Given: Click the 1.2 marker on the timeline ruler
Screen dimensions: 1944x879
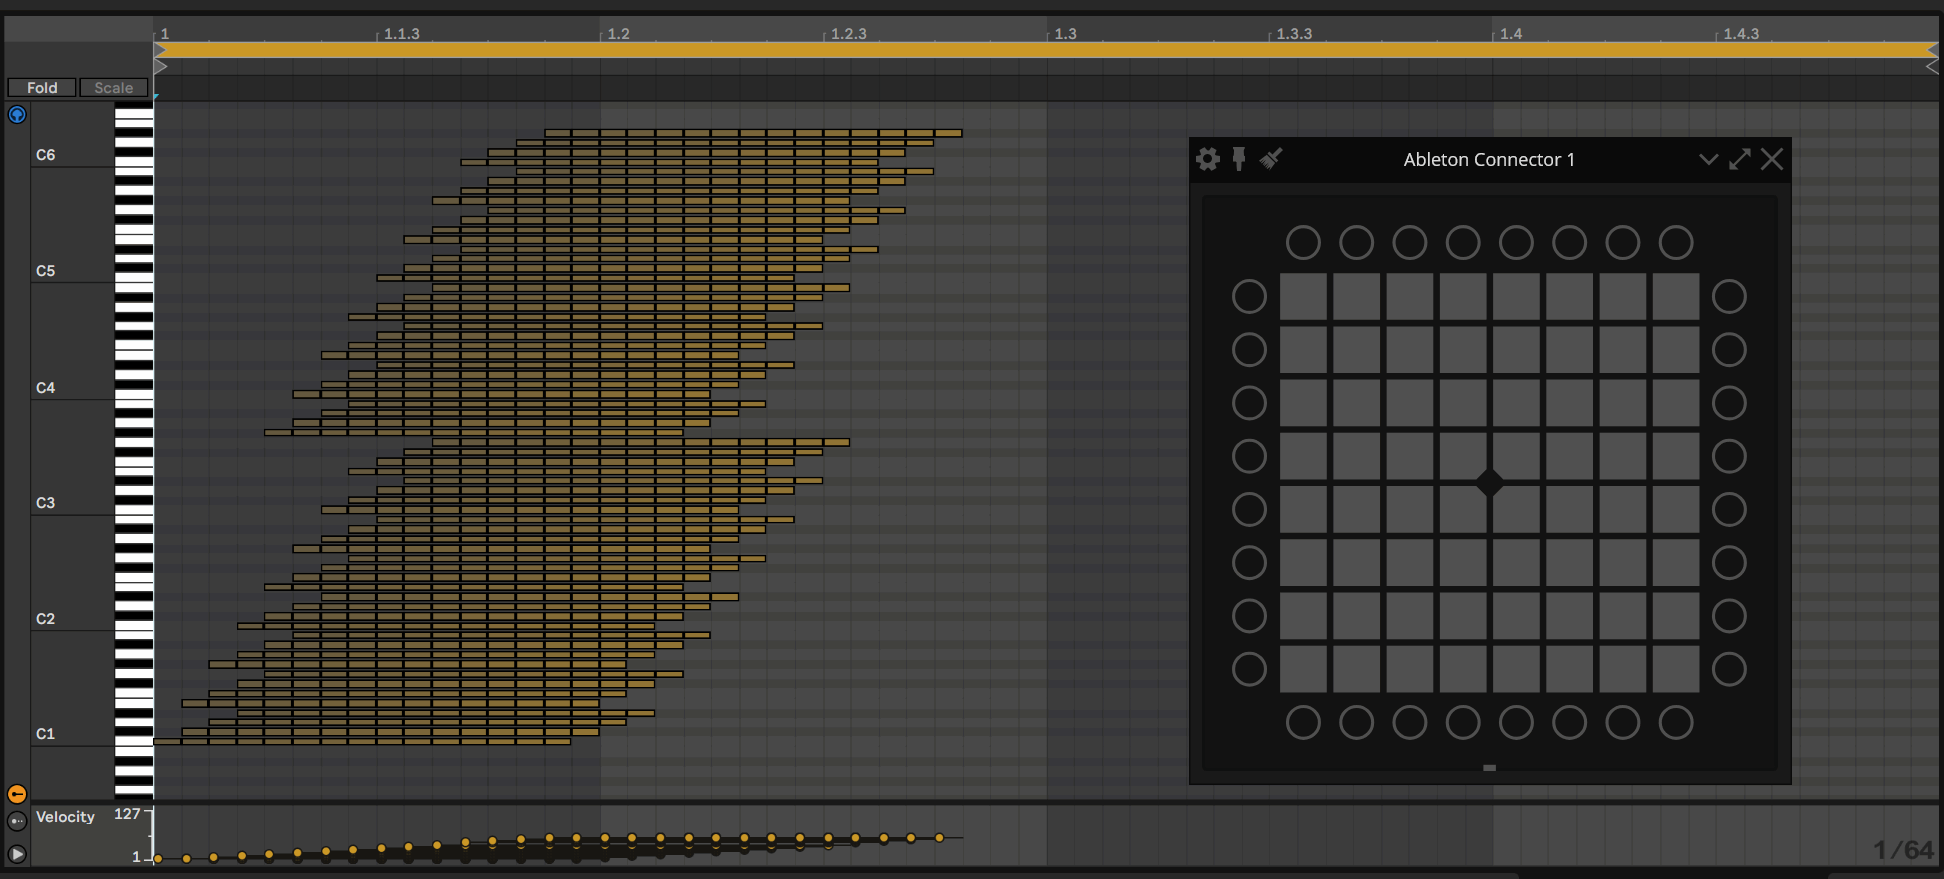Looking at the screenshot, I should [x=618, y=34].
